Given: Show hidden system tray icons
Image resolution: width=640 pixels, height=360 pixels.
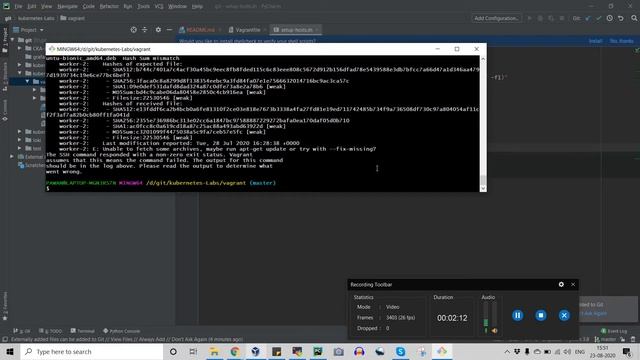Looking at the screenshot, I should point(507,351).
